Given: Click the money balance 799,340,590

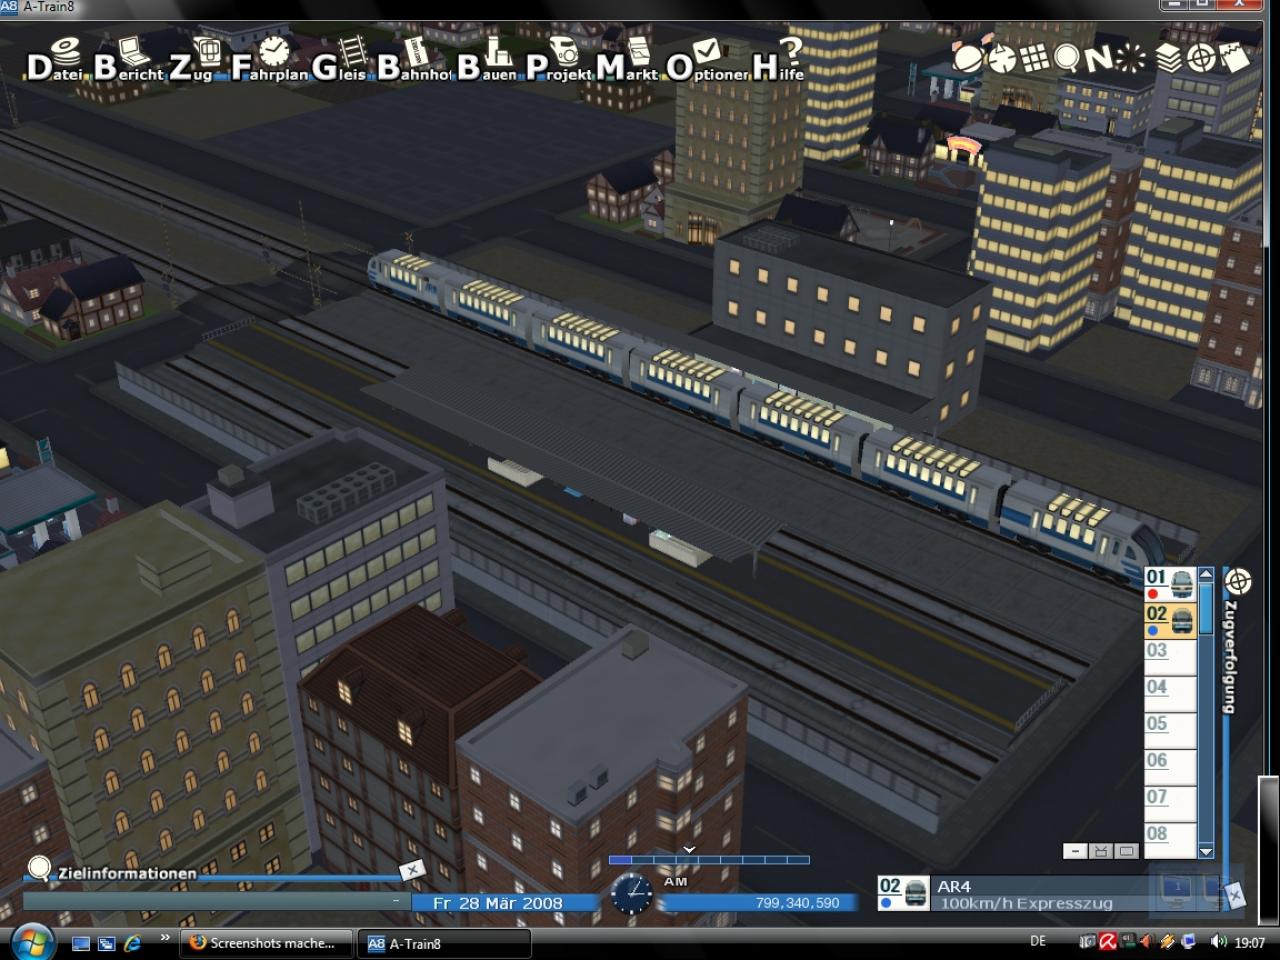Looking at the screenshot, I should pyautogui.click(x=797, y=903).
